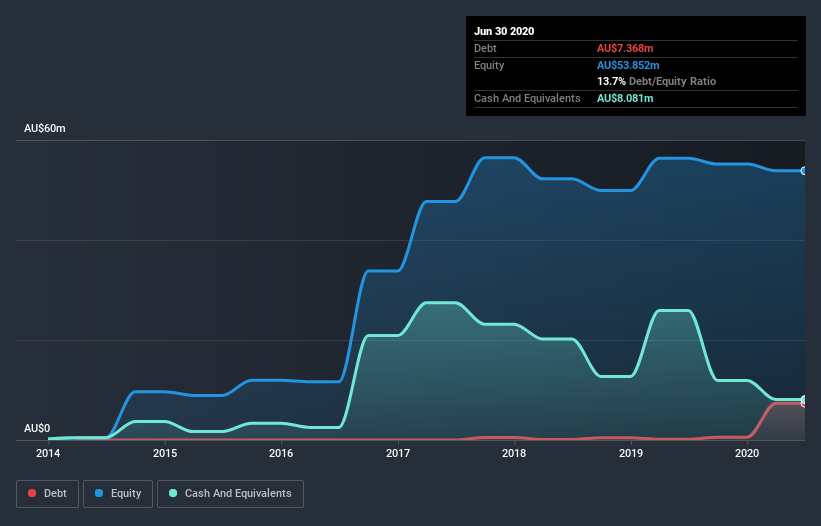Click the Cash And Equivalents endpoint marker
This screenshot has height=526, width=821.
[804, 399]
